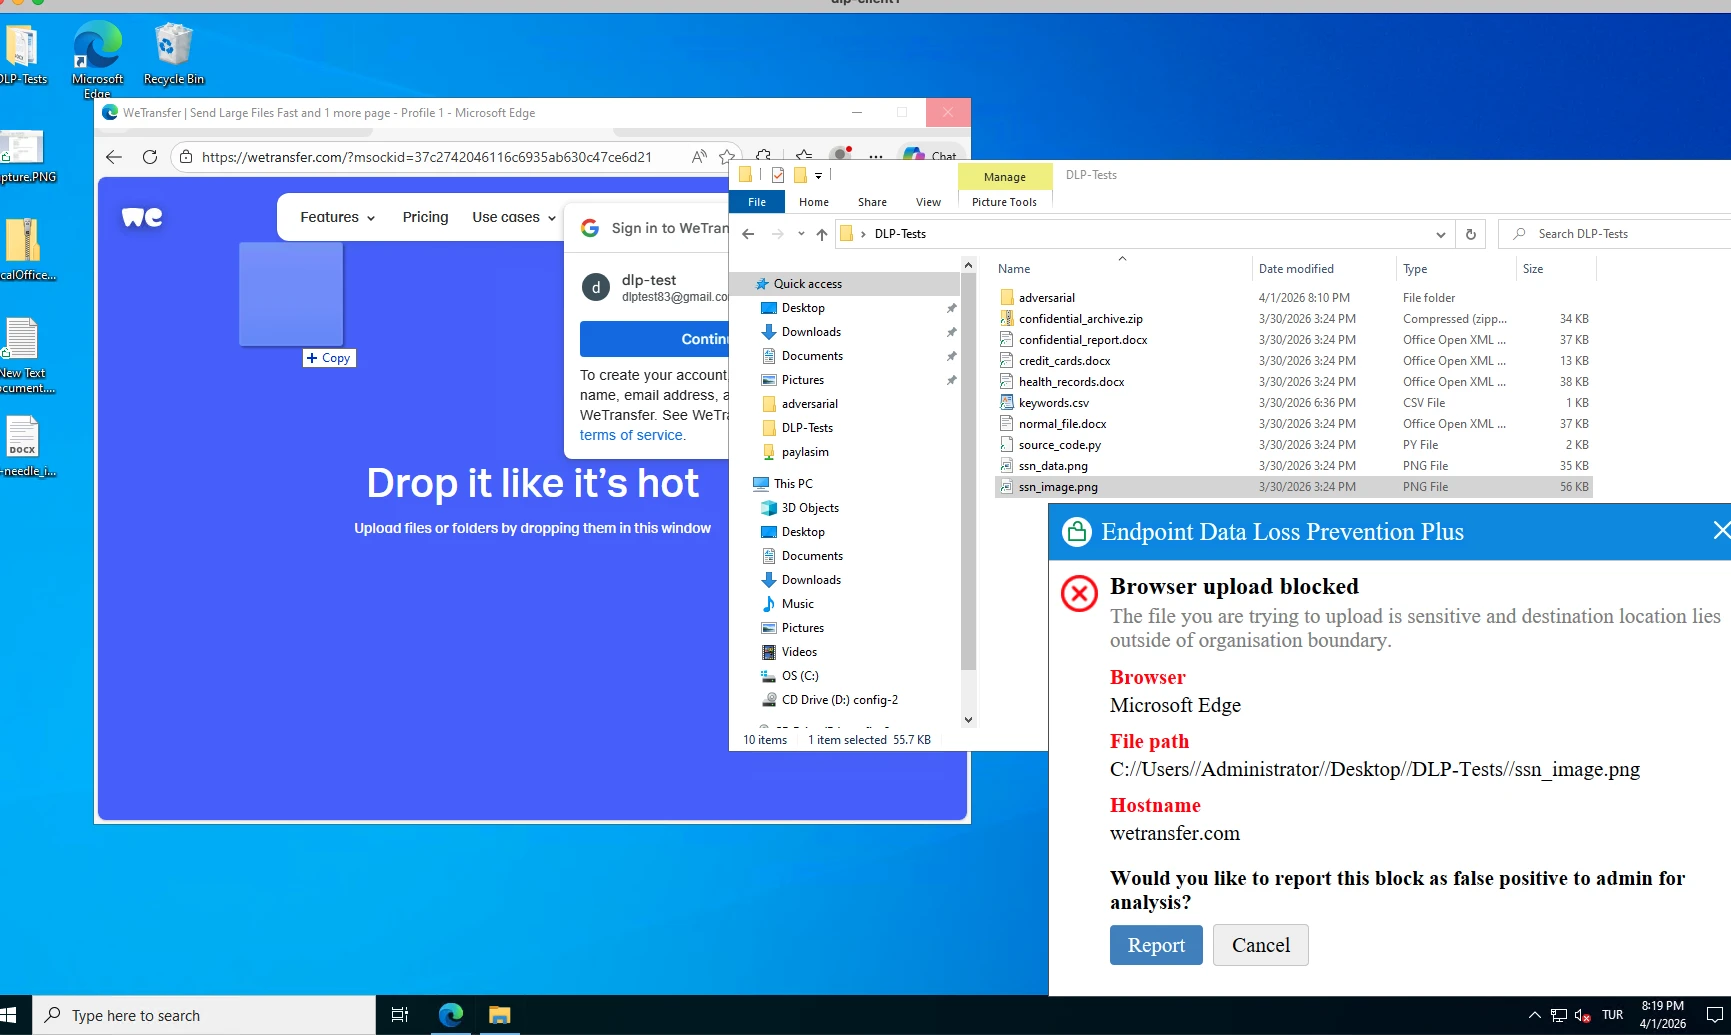Go up one folder level in Explorer
The image size is (1731, 1035).
point(822,234)
